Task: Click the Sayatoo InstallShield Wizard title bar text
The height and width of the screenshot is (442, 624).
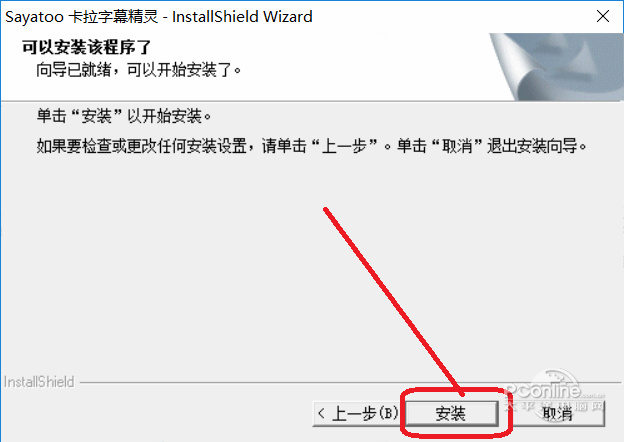Action: [x=159, y=17]
